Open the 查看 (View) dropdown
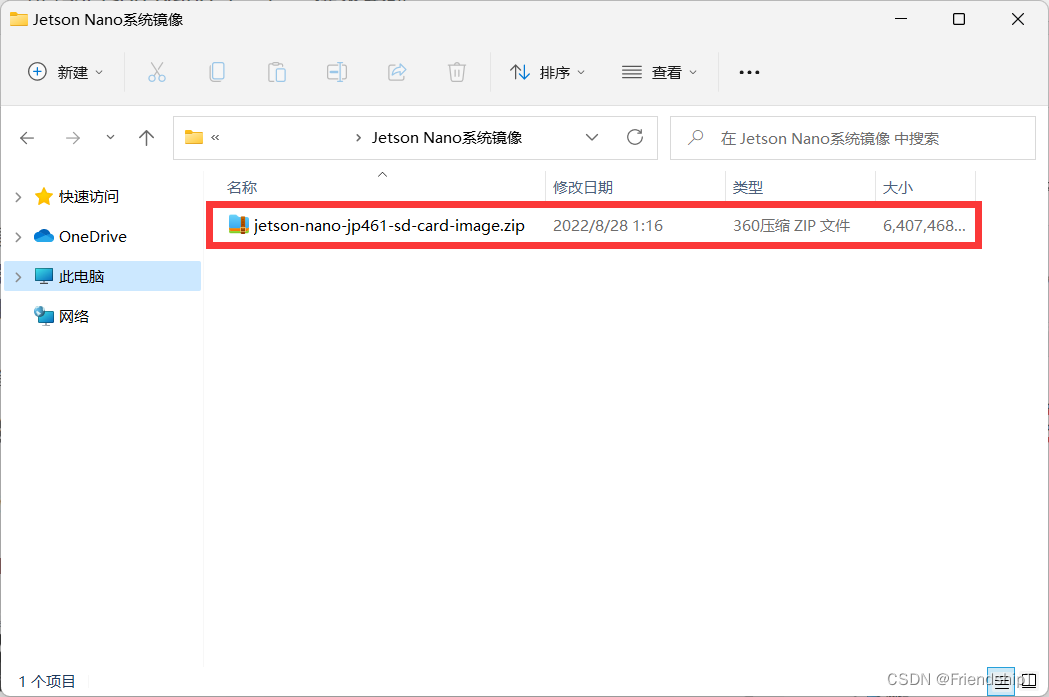Screen dimensions: 1049x697 tap(660, 72)
